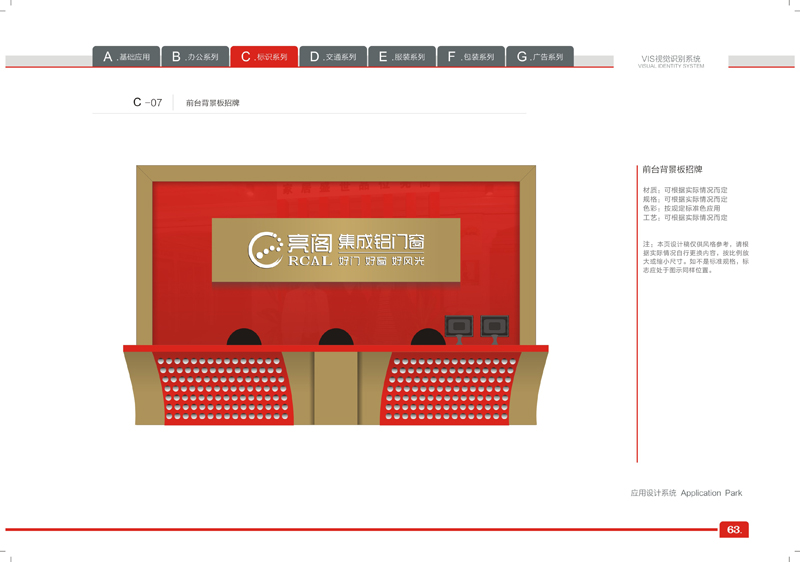Click the RCAL lettering on the sign
Image resolution: width=800 pixels, height=562 pixels.
[x=310, y=261]
